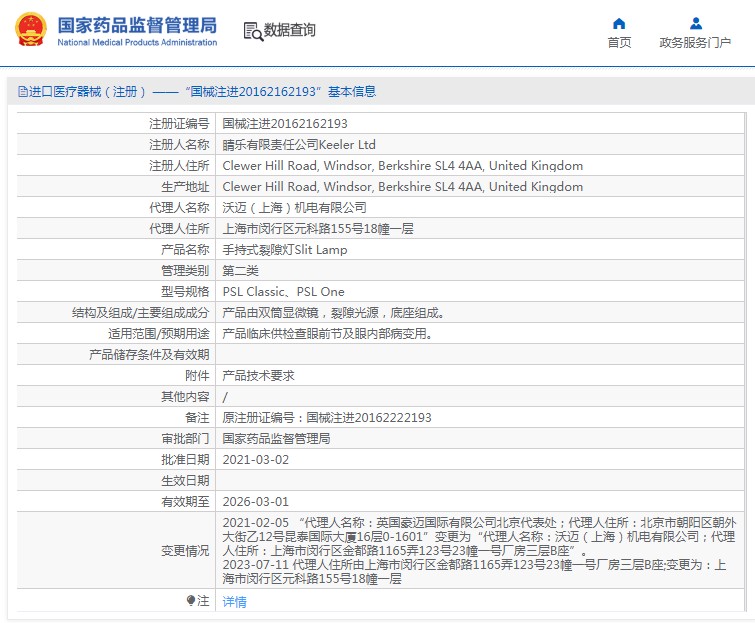Click the document icon before 进口医疗器械
755x623 pixels.
click(22, 92)
